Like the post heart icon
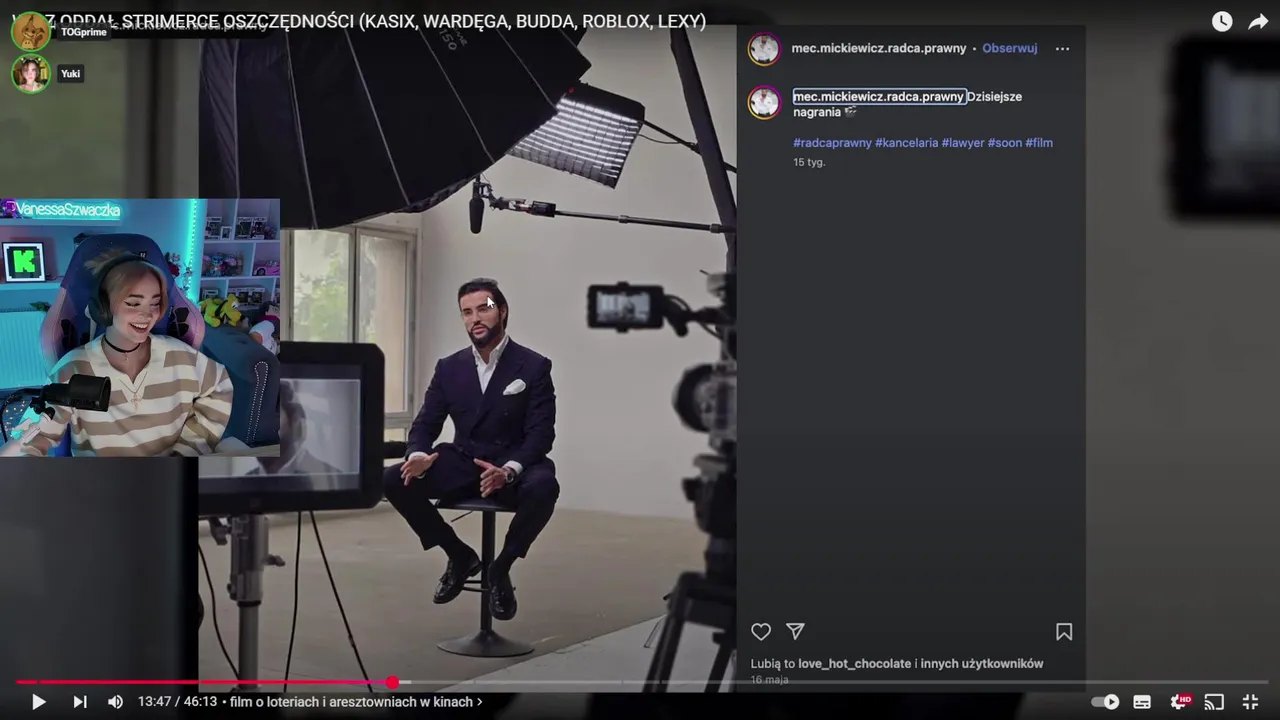1280x720 pixels. point(761,632)
